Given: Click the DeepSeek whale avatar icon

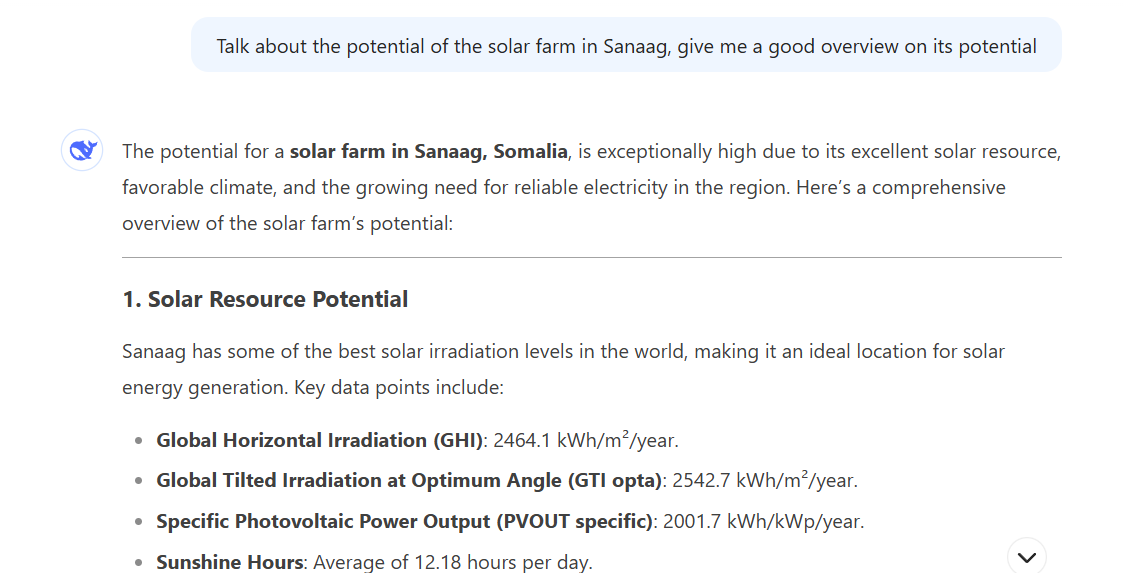Looking at the screenshot, I should 82,151.
